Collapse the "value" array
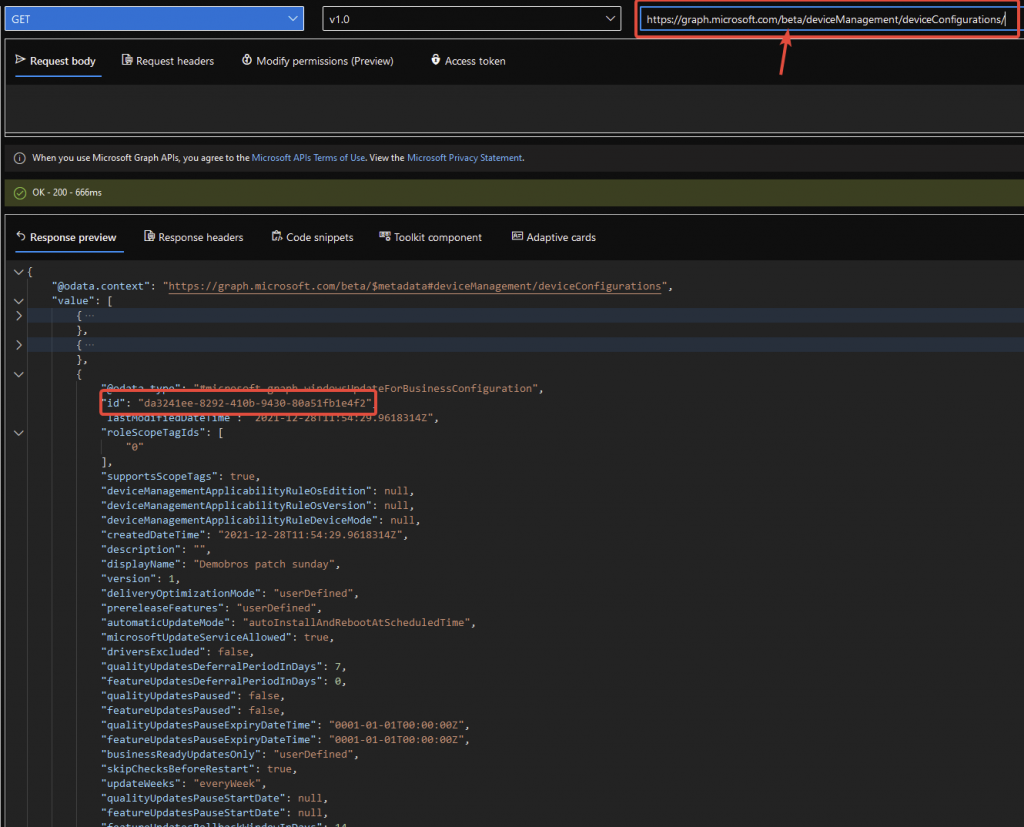Image resolution: width=1024 pixels, height=827 pixels. click(19, 301)
